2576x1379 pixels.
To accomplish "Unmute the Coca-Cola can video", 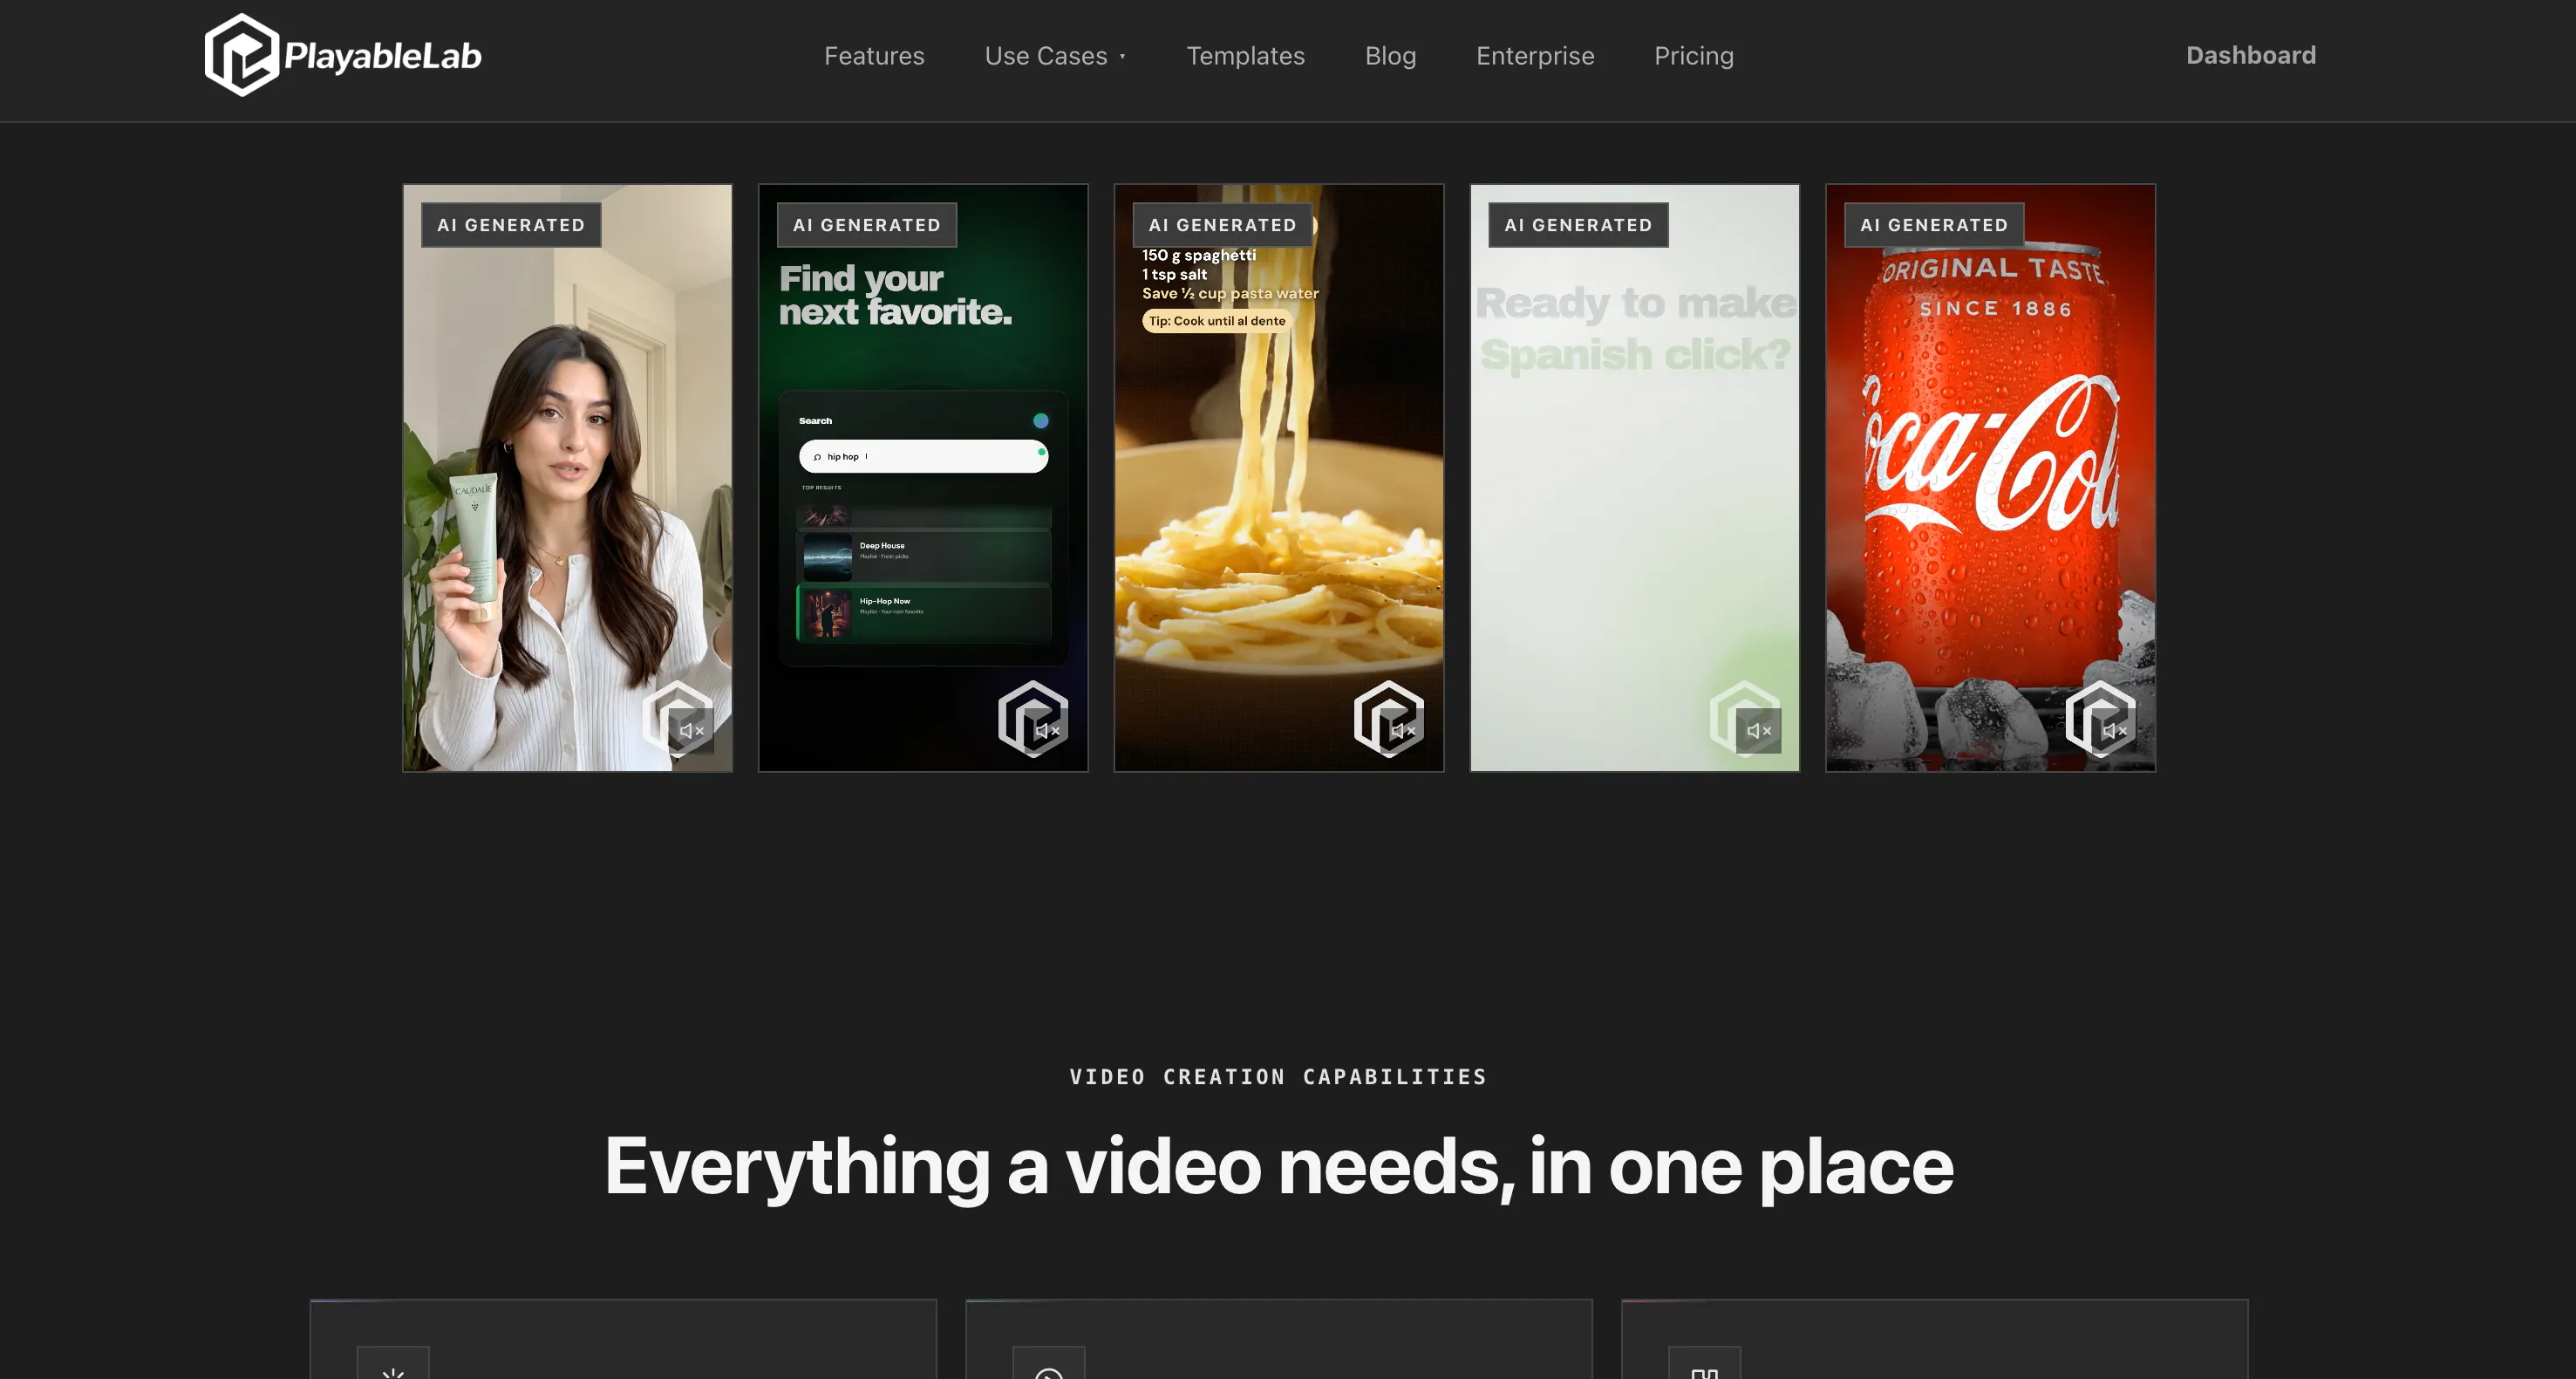I will (2114, 731).
